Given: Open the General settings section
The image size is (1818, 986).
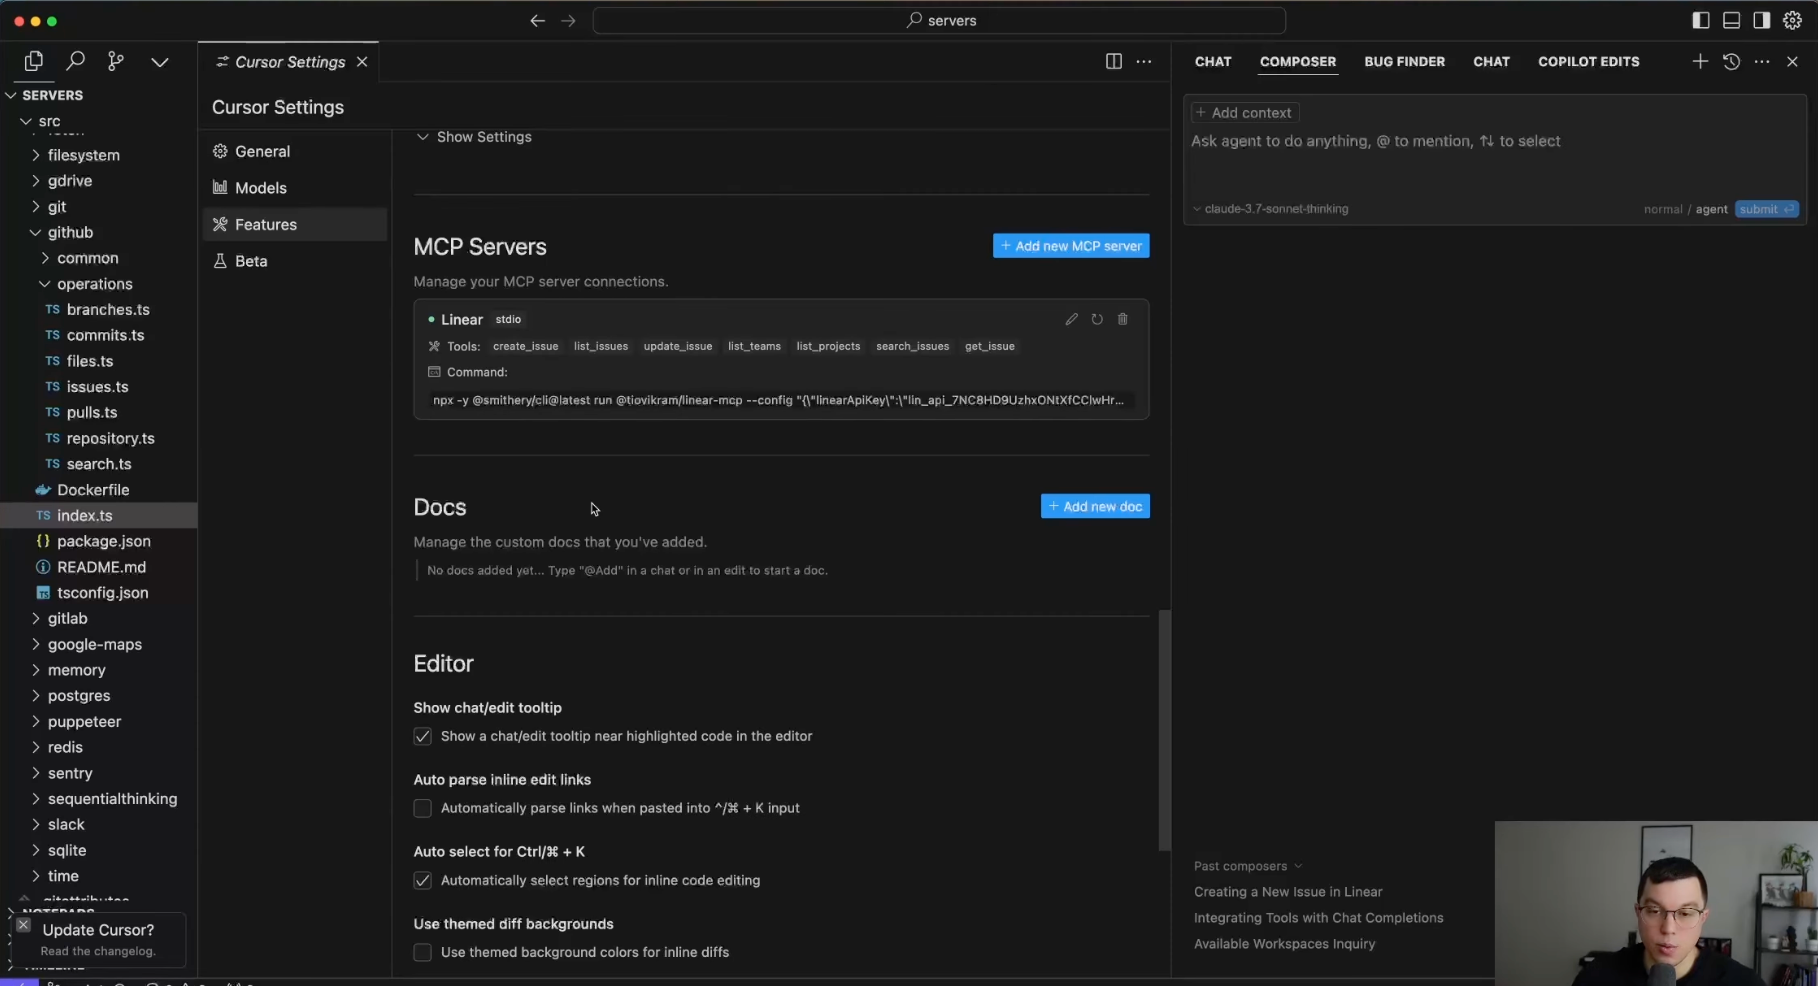Looking at the screenshot, I should tap(295, 151).
